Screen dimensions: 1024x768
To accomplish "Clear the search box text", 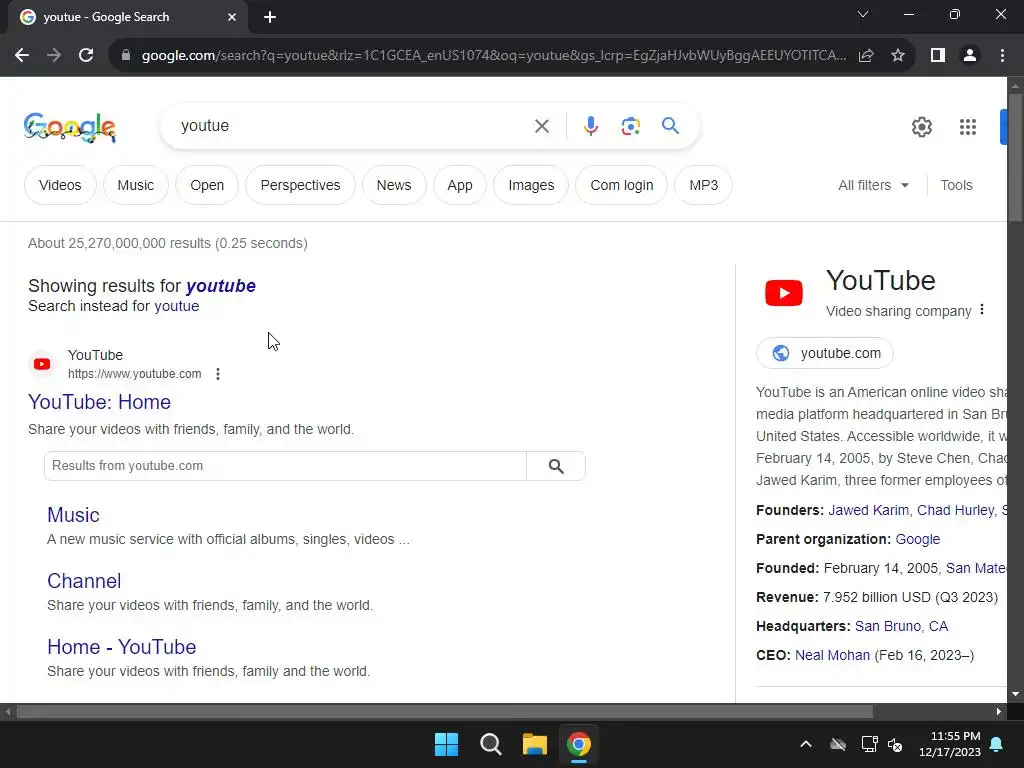I will click(x=541, y=126).
